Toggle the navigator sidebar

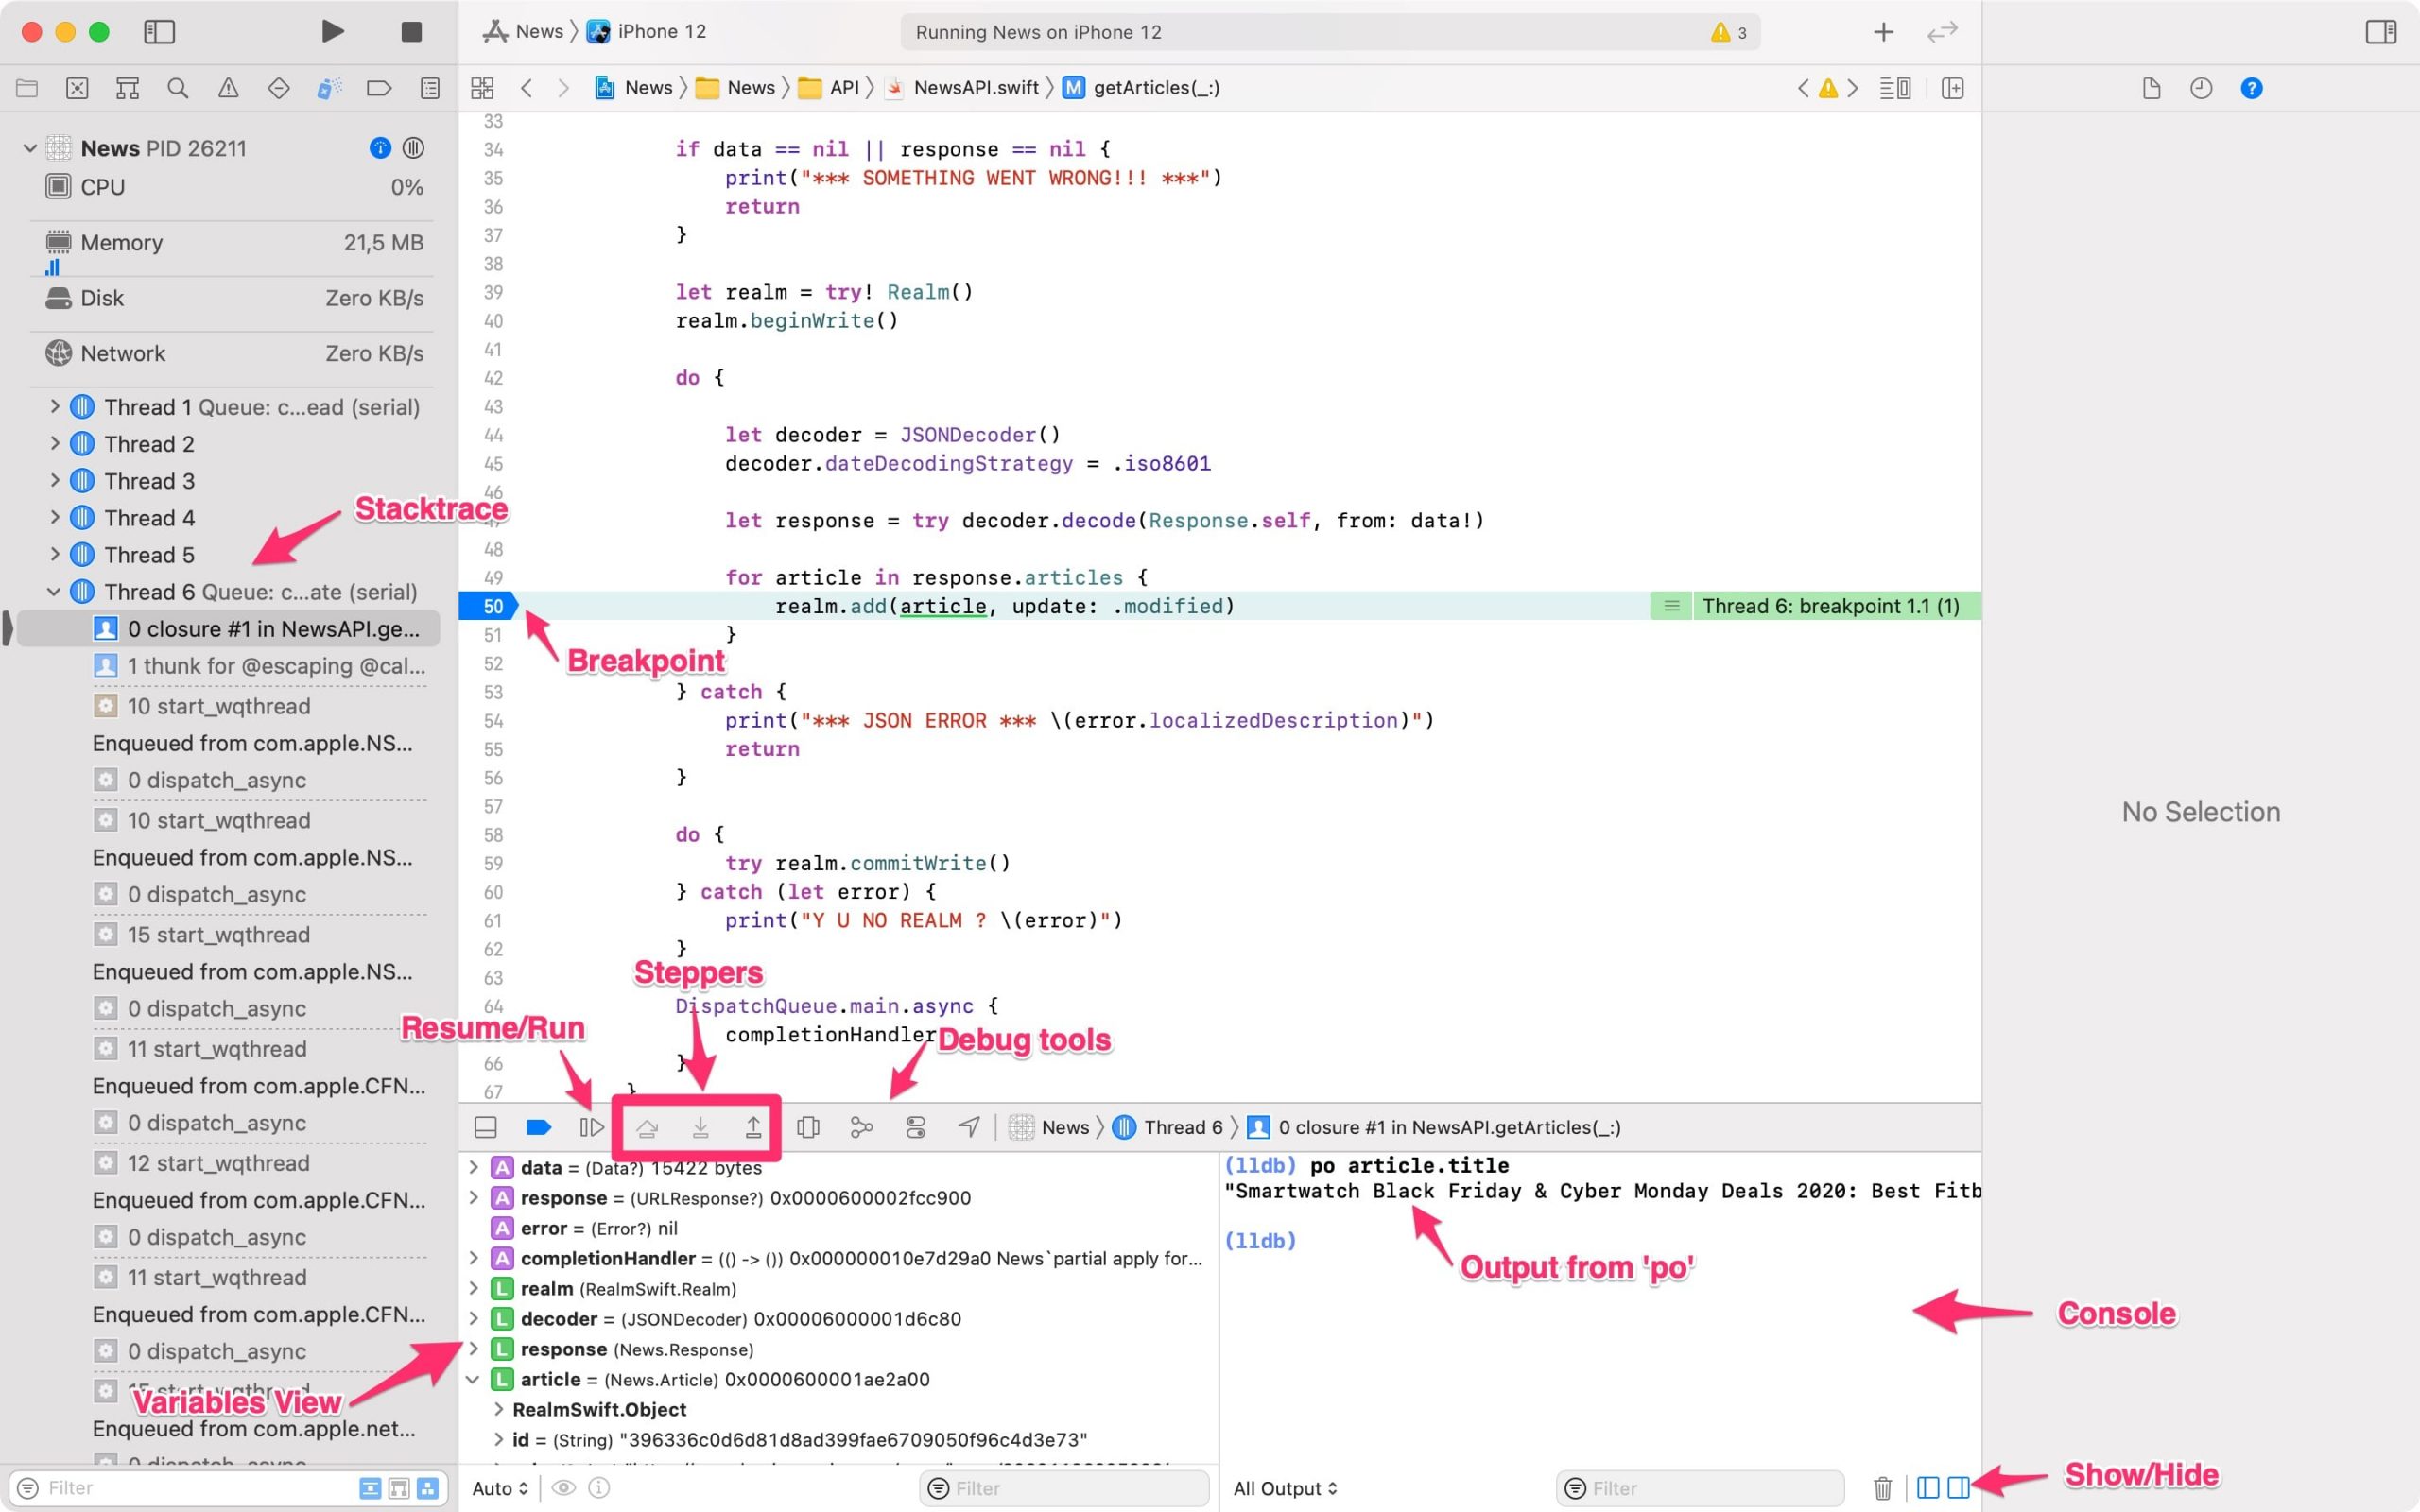[159, 32]
